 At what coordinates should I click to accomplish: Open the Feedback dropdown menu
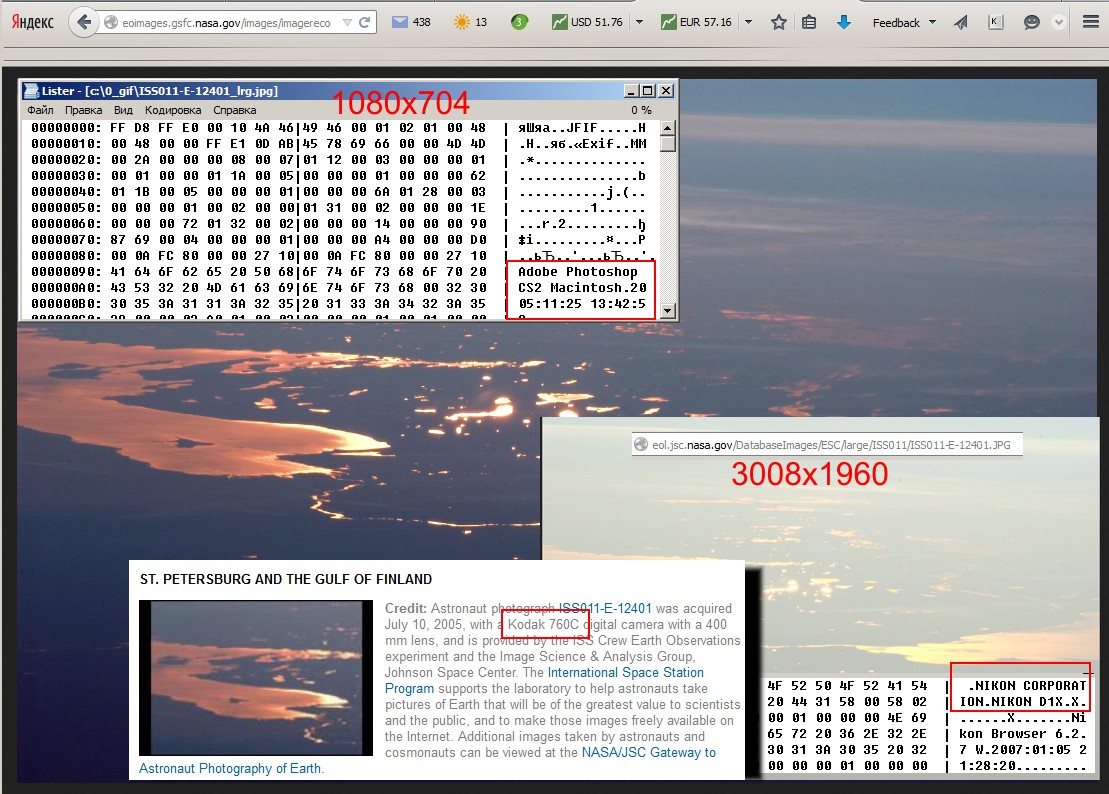(904, 23)
